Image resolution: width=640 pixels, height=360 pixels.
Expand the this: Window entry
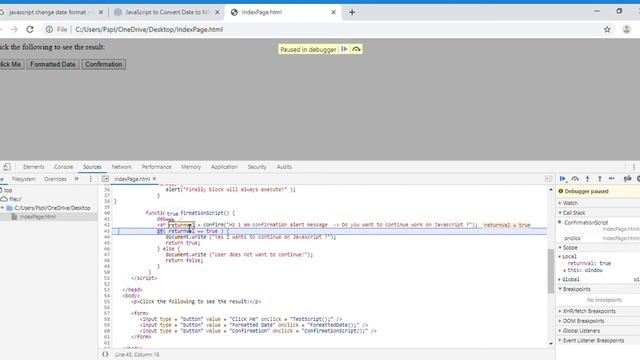click(x=584, y=270)
